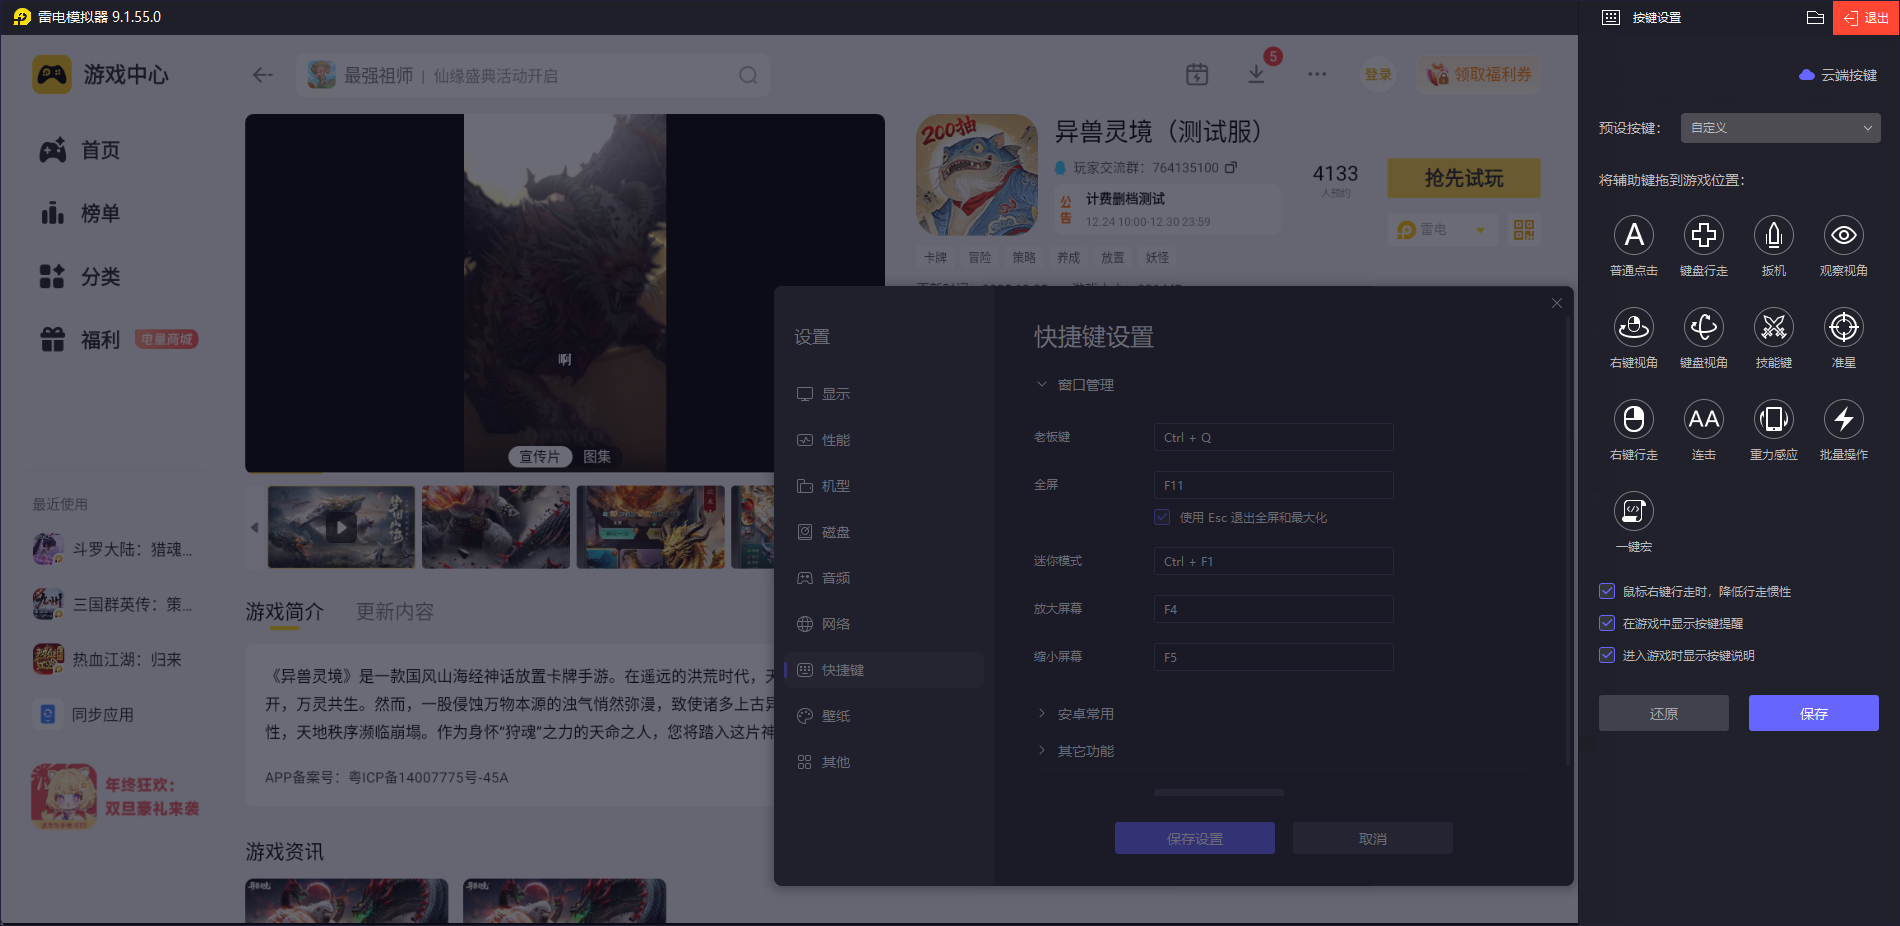This screenshot has height=926, width=1900.
Task: Edit the 迷你模式 shortcut field Ctrl + F1
Action: 1273,561
